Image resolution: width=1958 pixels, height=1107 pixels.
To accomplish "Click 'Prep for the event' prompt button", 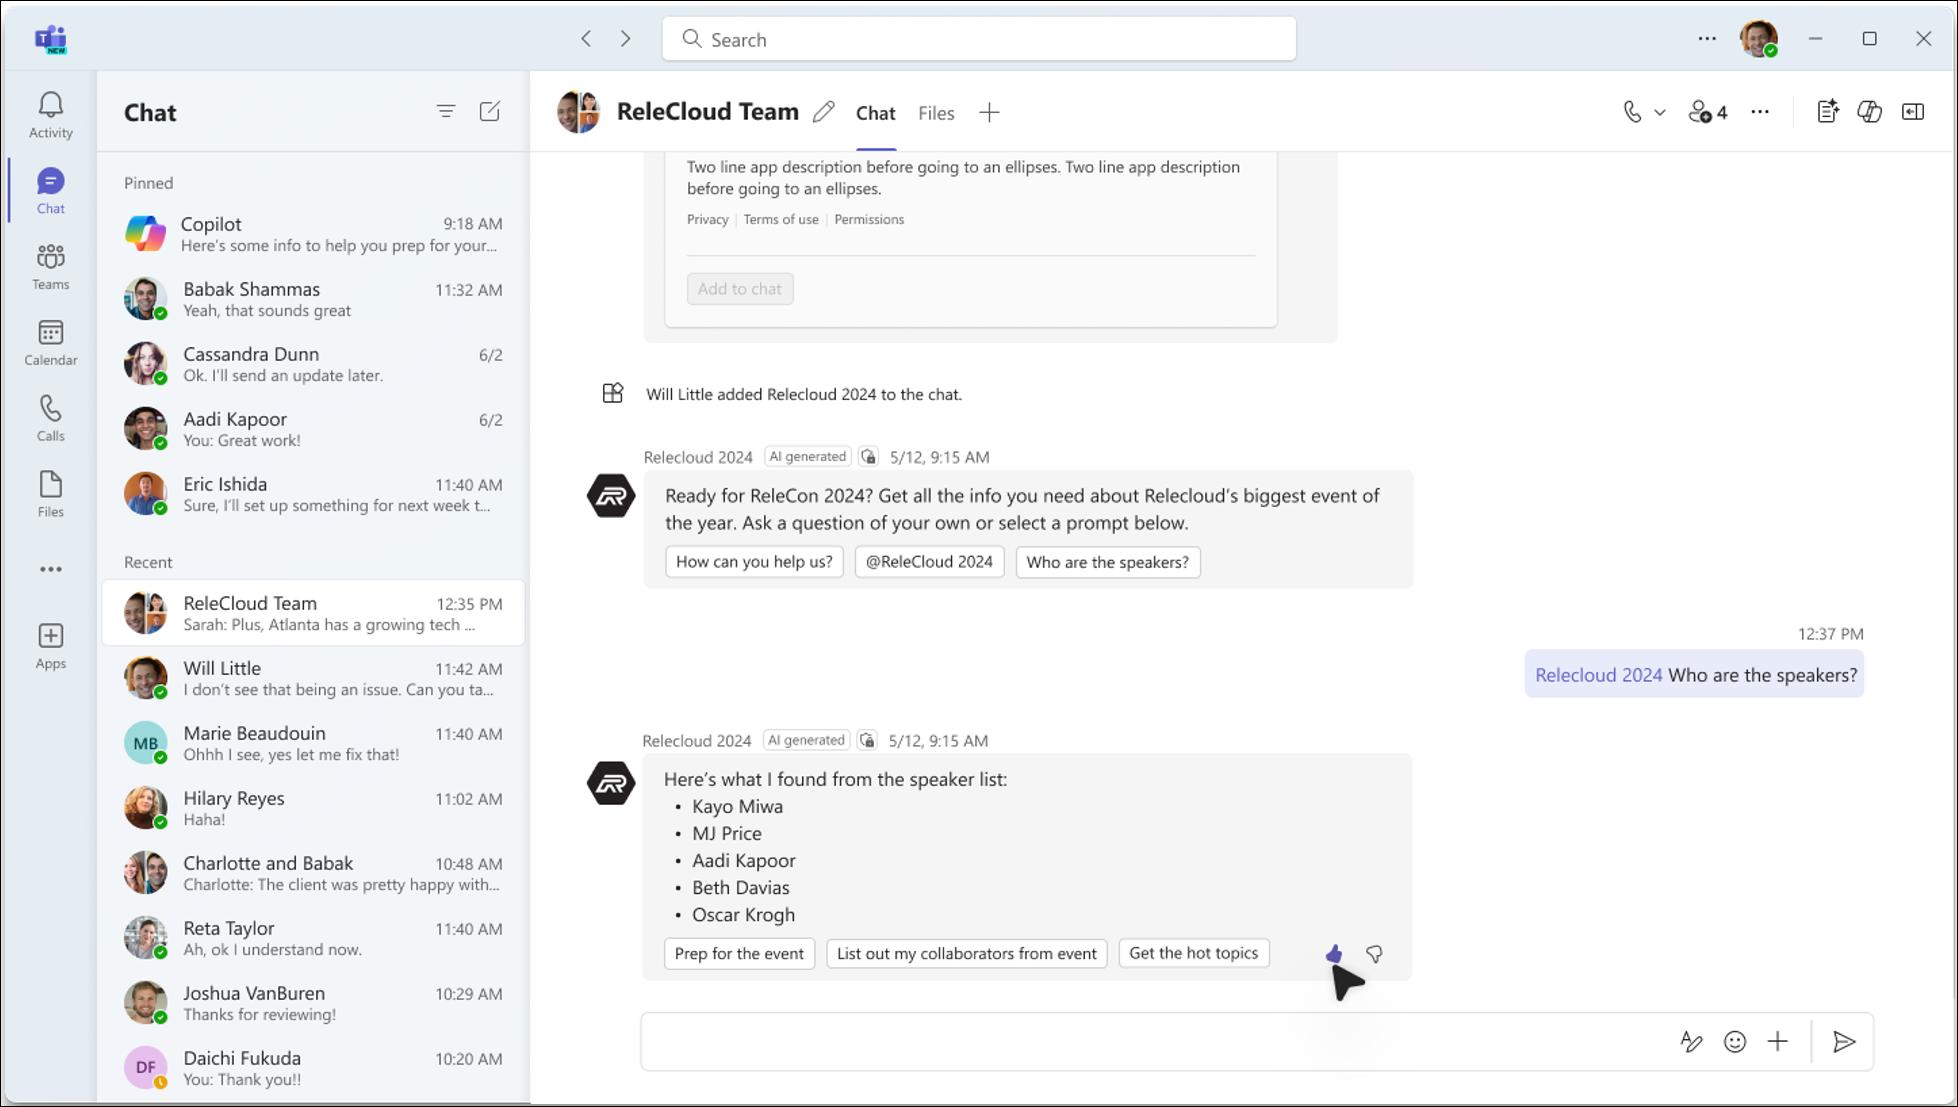I will click(x=738, y=952).
